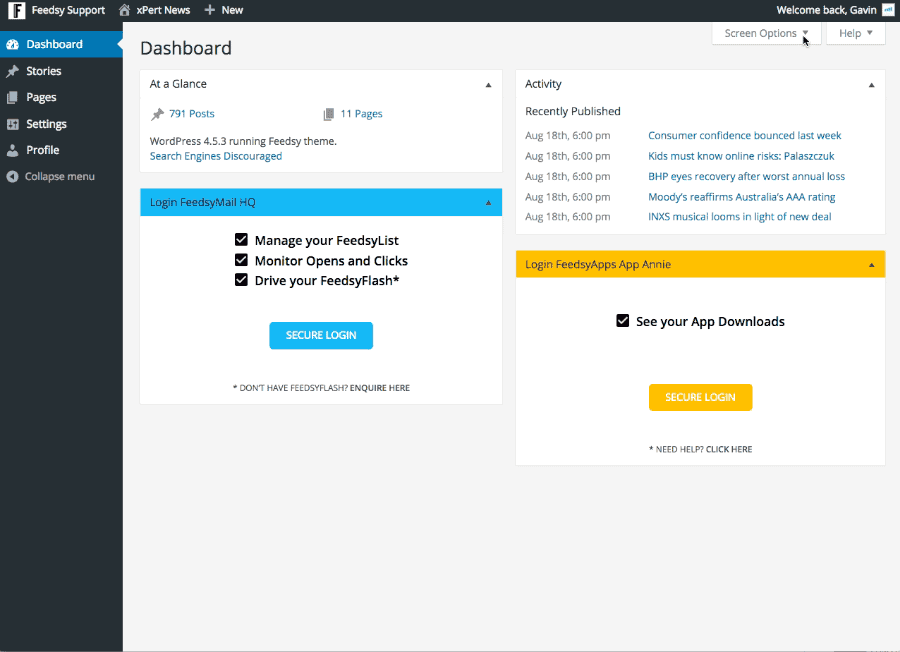The height and width of the screenshot is (652, 900).
Task: Open the Screen Options dropdown
Action: point(766,33)
